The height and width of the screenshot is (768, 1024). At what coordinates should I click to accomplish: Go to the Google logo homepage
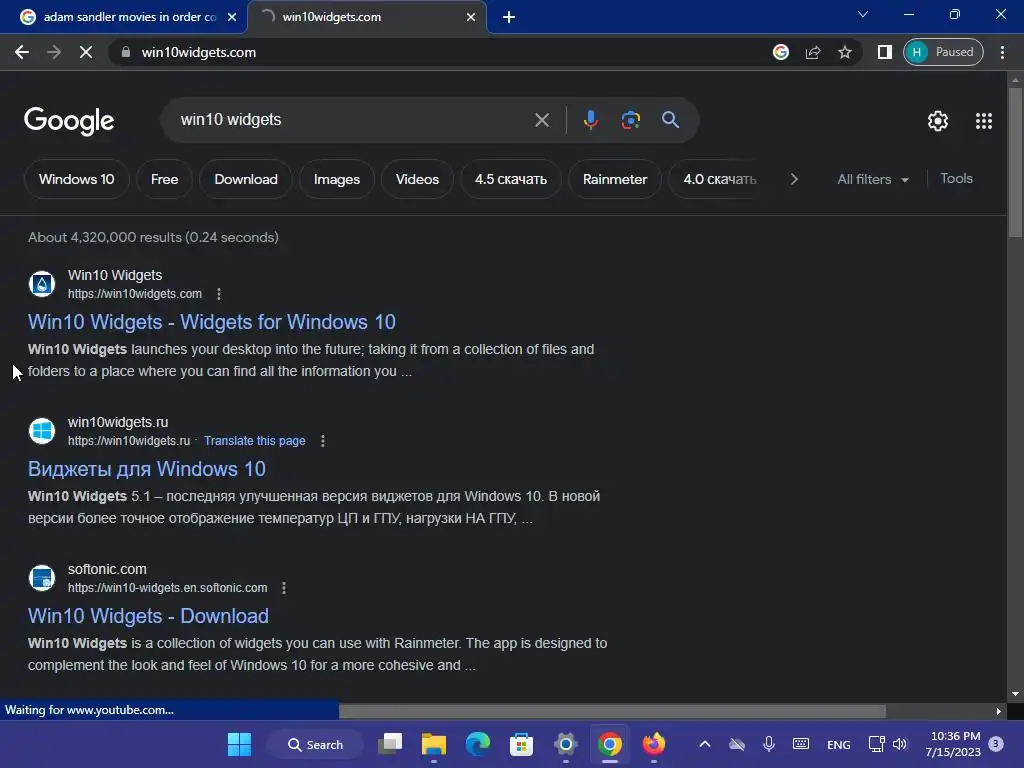[69, 121]
